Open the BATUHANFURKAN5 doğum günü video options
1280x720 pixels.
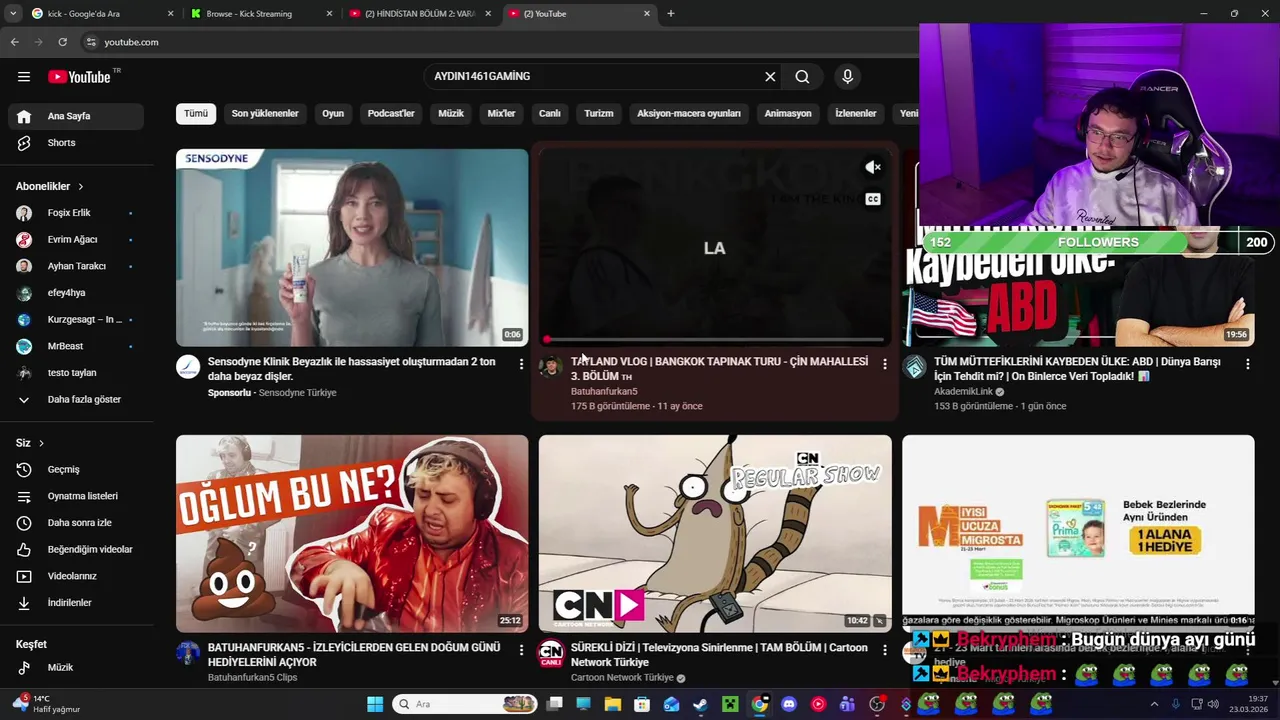[521, 650]
